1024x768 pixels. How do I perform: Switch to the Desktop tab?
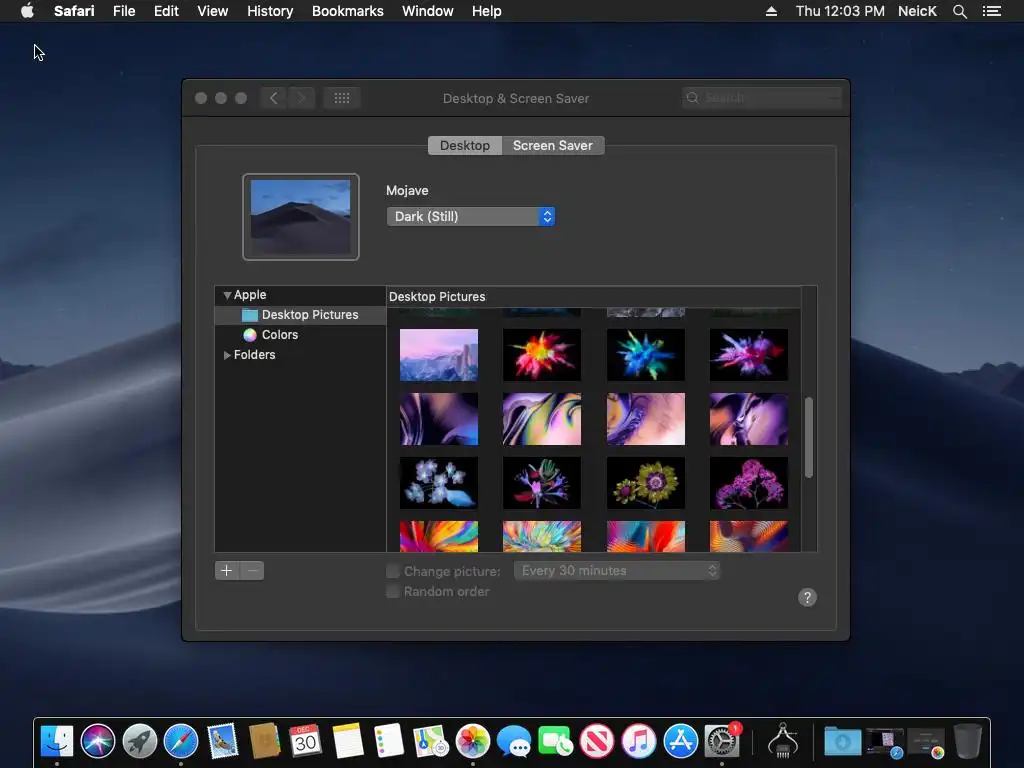(464, 146)
